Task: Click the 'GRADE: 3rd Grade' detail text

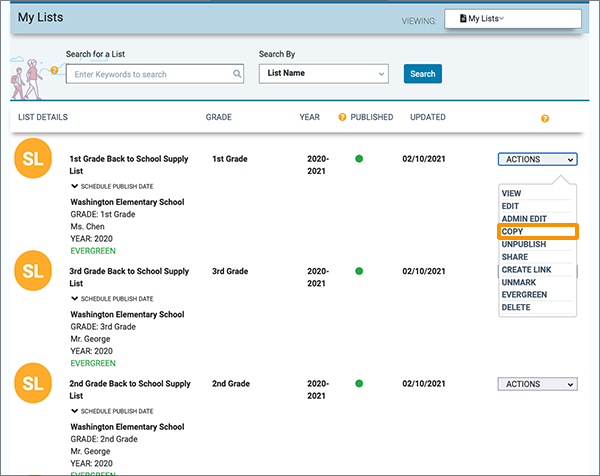Action: pos(103,326)
